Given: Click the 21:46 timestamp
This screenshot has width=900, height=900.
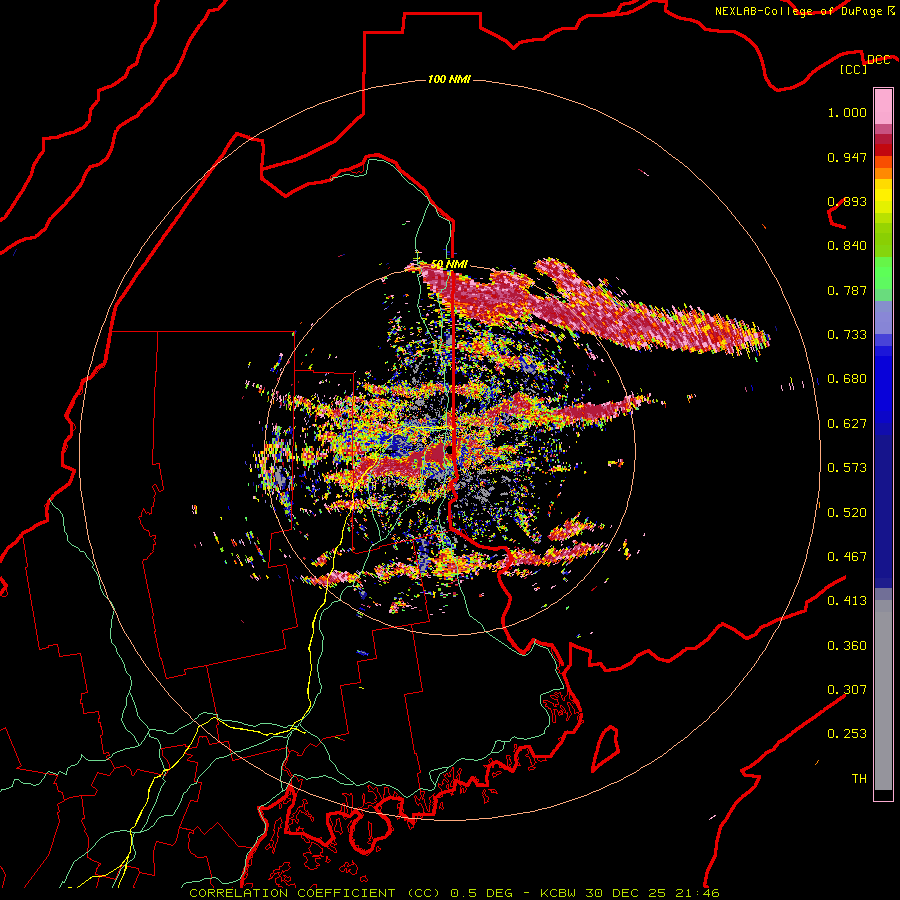Looking at the screenshot, I should pos(696,893).
